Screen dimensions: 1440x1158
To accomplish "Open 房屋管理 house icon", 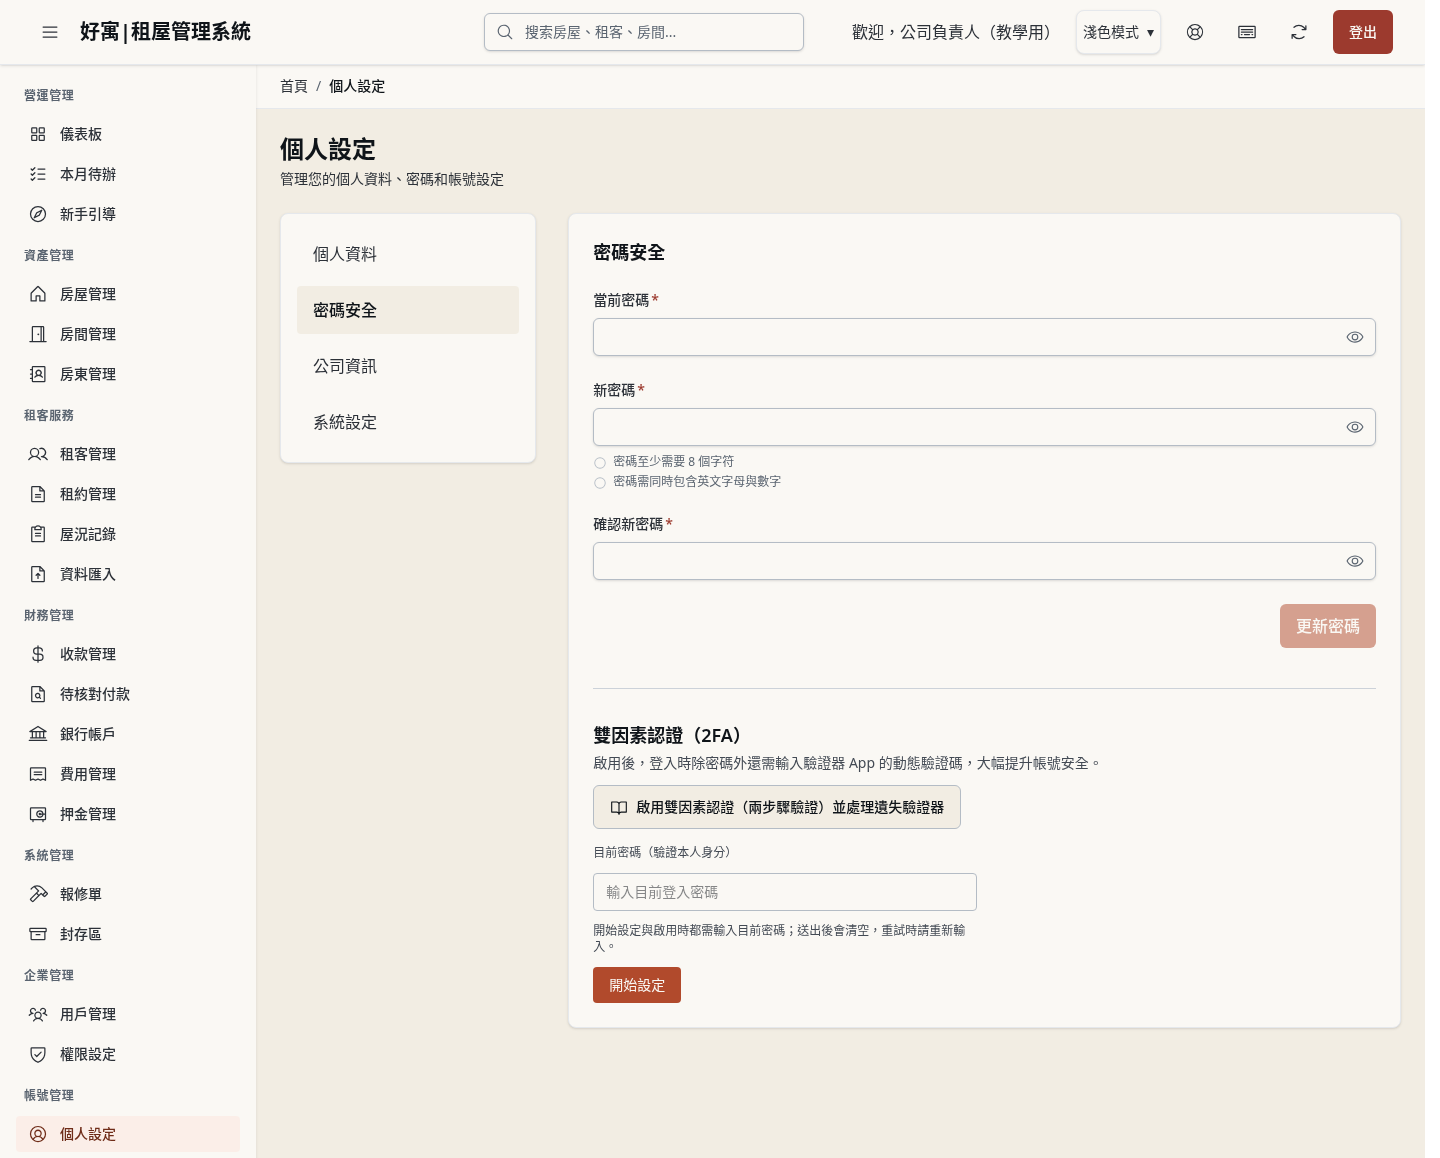I will click(38, 294).
